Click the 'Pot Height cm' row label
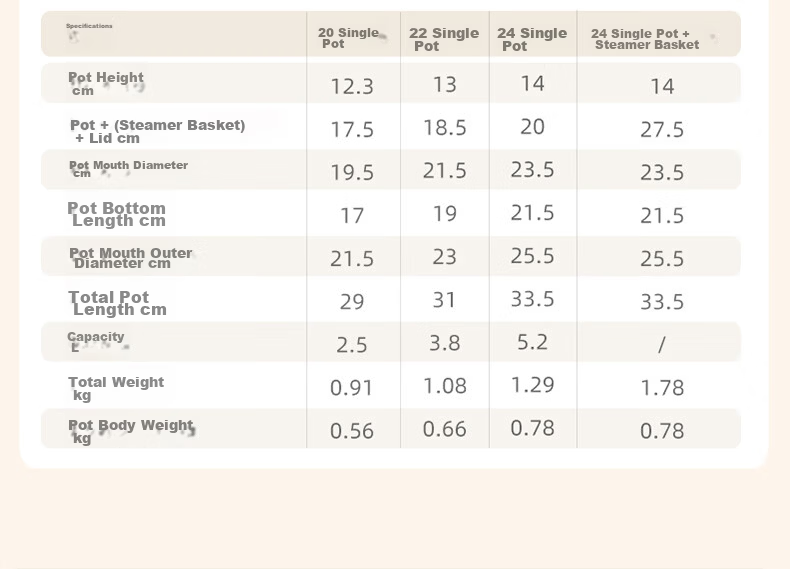 [x=106, y=84]
